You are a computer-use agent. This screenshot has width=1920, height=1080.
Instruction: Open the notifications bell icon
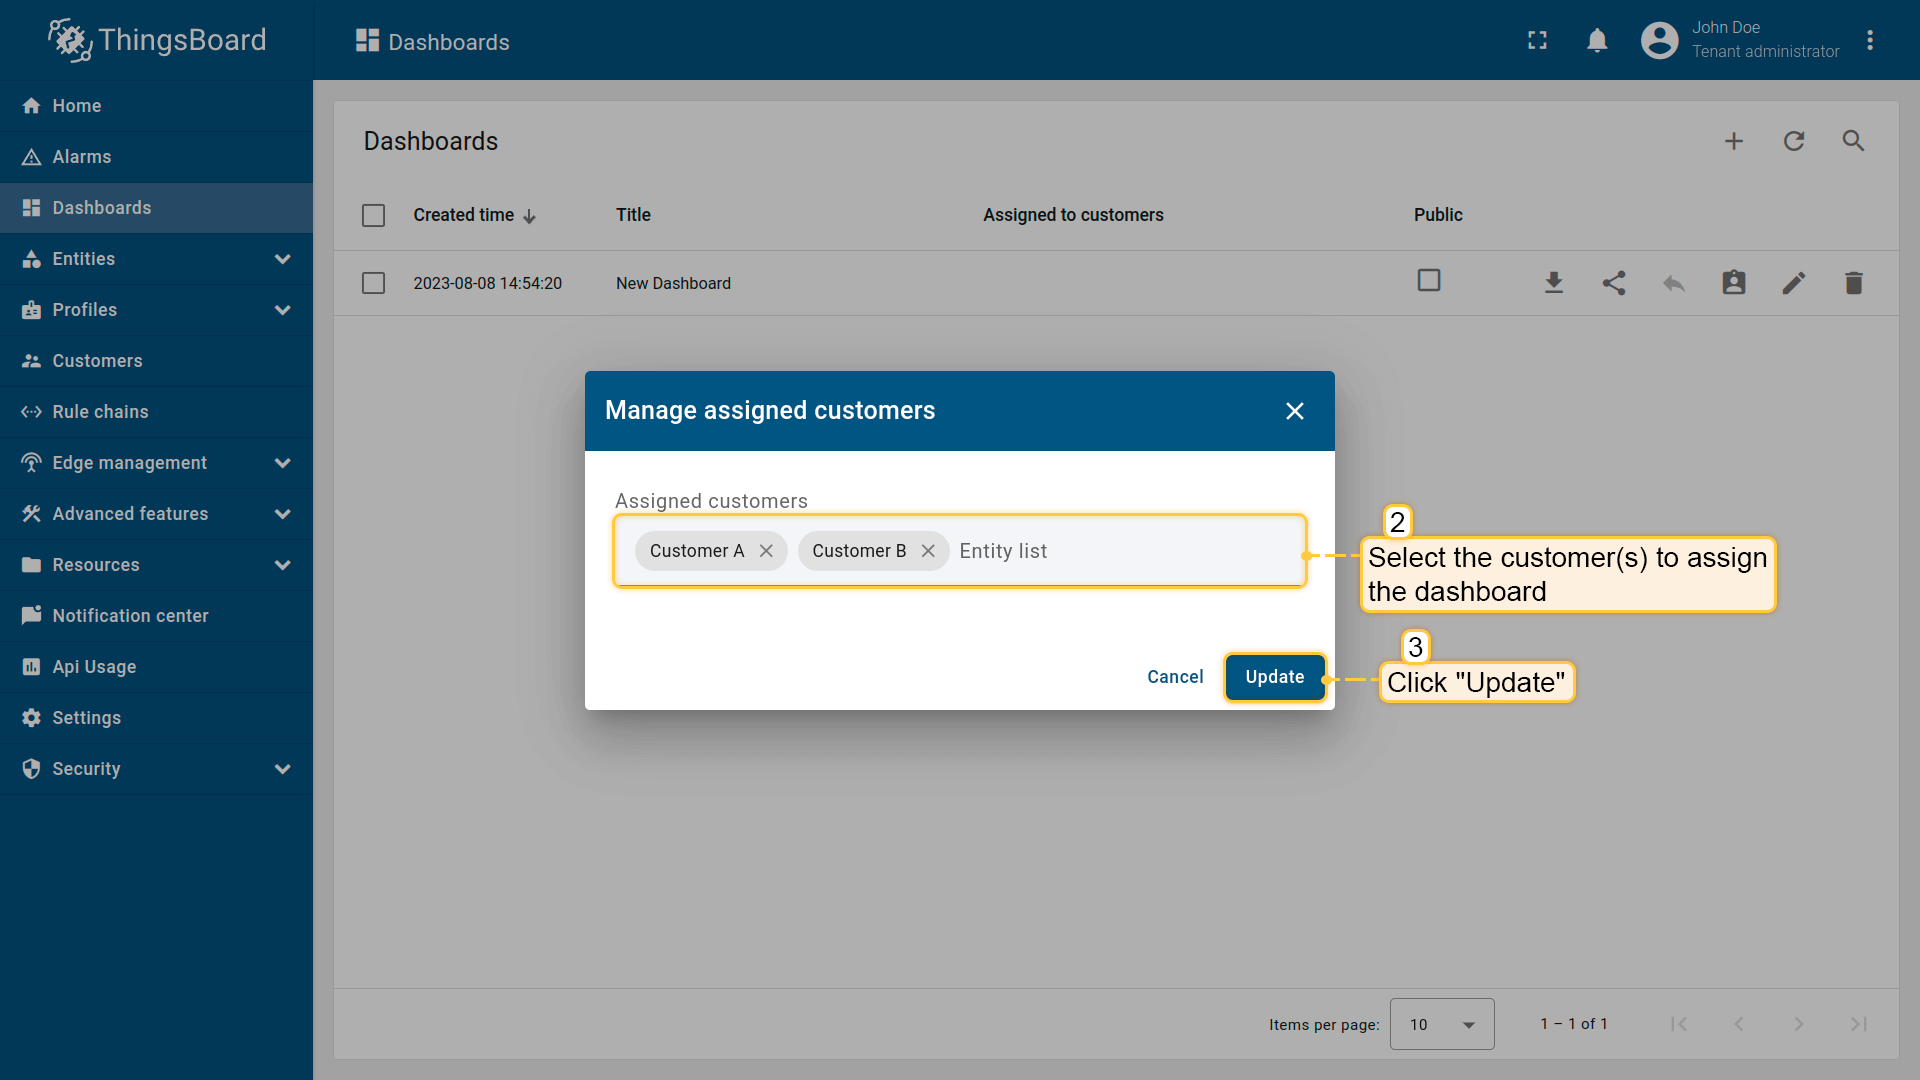point(1597,40)
